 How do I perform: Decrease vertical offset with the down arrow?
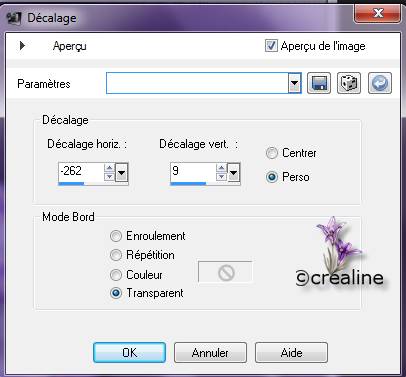[221, 177]
